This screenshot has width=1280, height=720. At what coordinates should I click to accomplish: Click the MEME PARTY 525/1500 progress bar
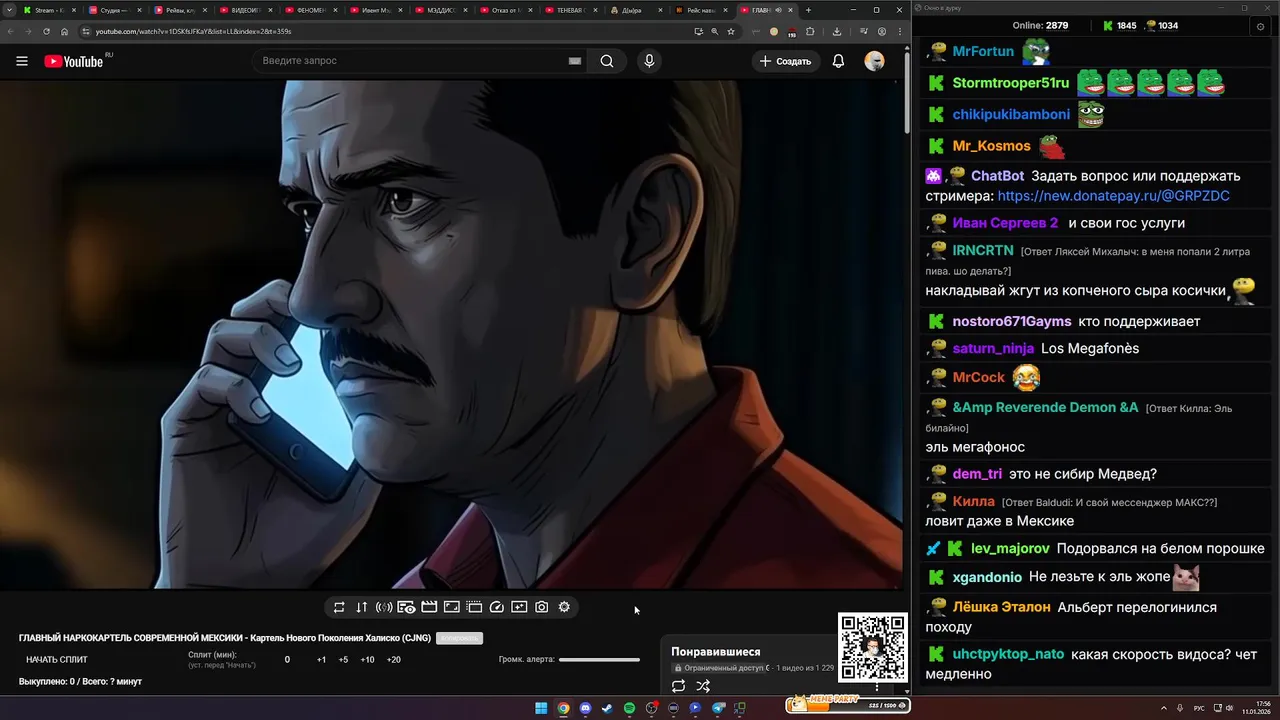[x=848, y=704]
